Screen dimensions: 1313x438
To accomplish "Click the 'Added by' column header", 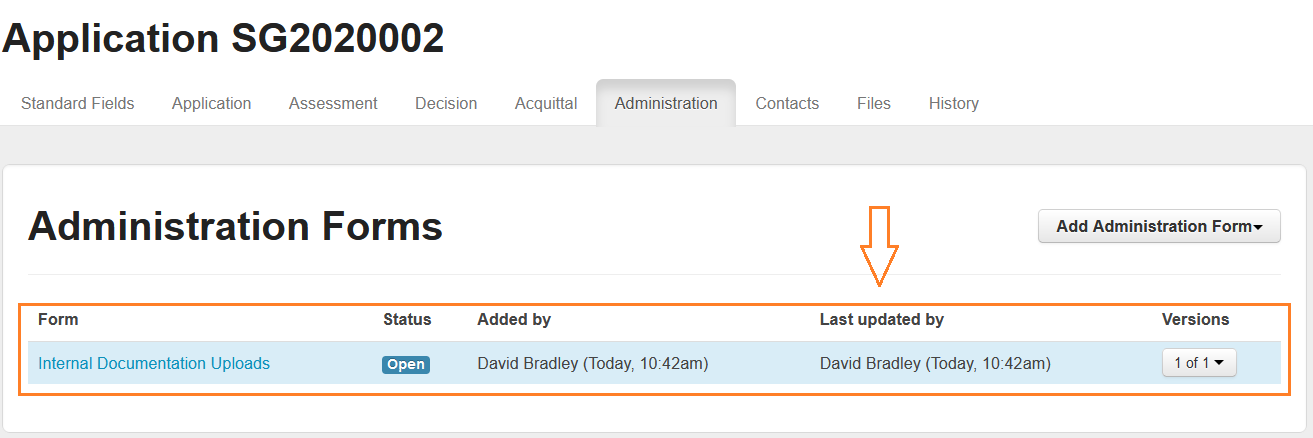I will click(514, 319).
